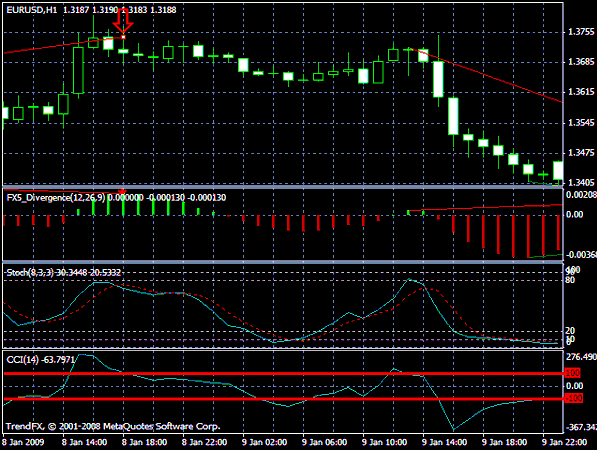Click the red CCI 100 level tag
The height and width of the screenshot is (450, 597).
point(573,373)
